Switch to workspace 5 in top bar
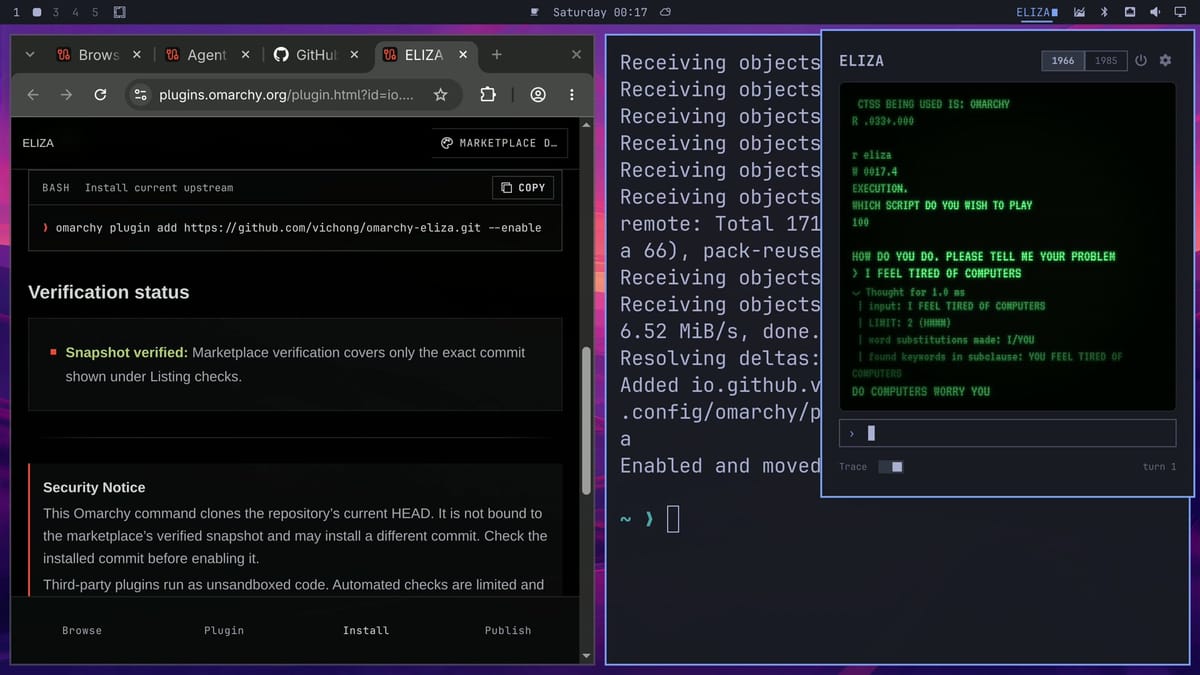This screenshot has width=1200, height=675. (x=95, y=12)
